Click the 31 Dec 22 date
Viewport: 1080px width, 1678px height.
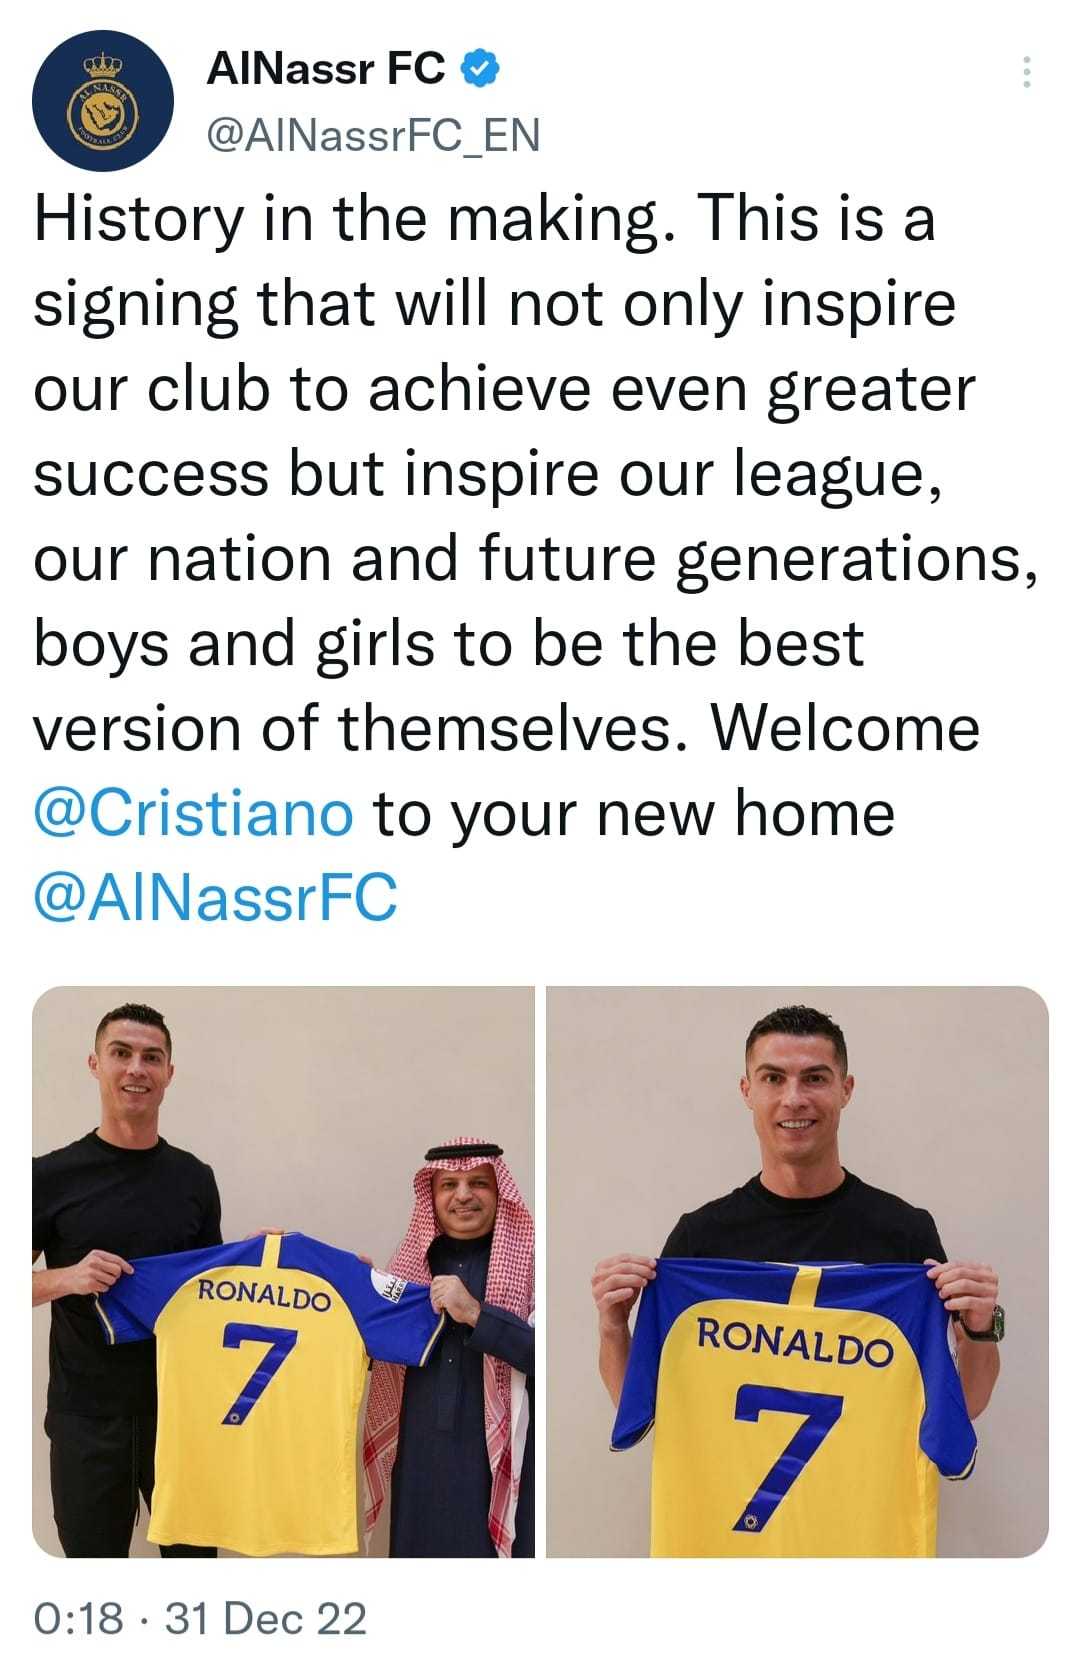[x=266, y=1618]
